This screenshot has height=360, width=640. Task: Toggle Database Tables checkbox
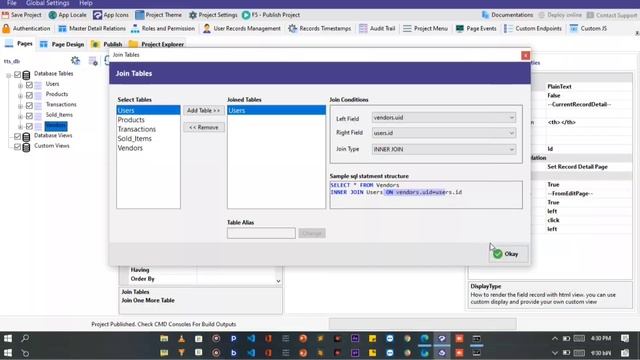[x=17, y=74]
